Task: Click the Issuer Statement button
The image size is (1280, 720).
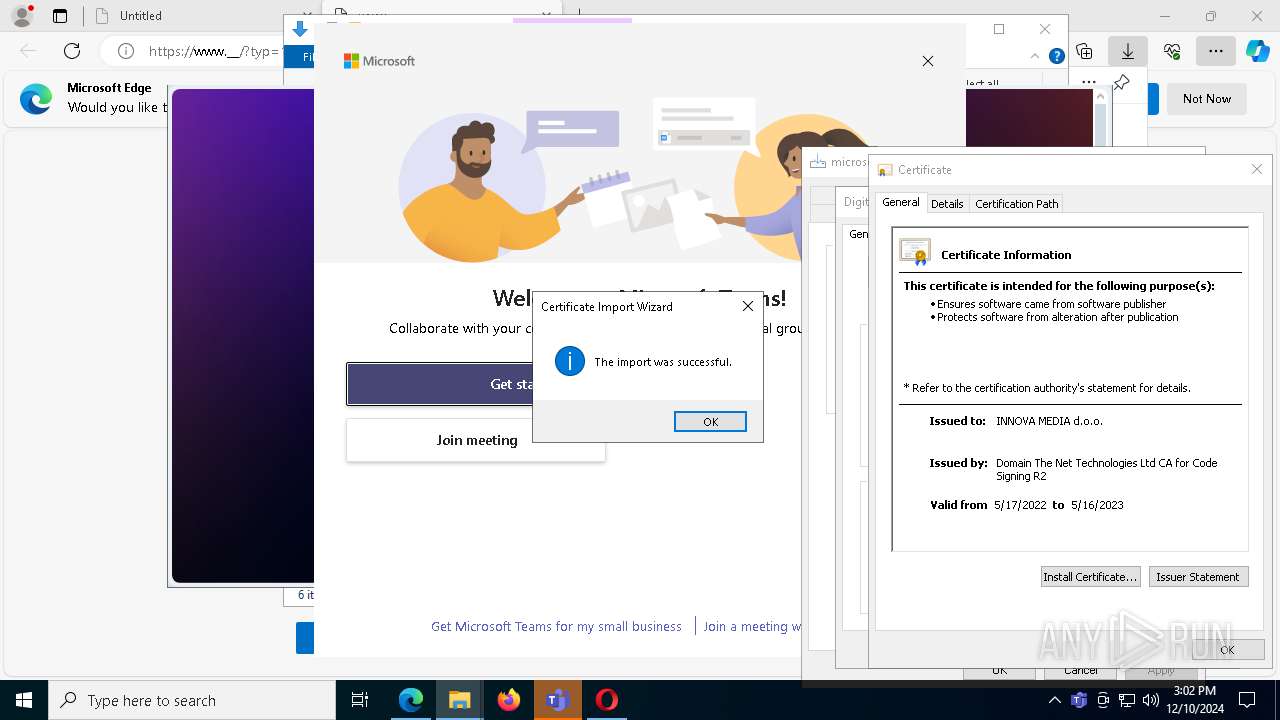Action: 1198,576
